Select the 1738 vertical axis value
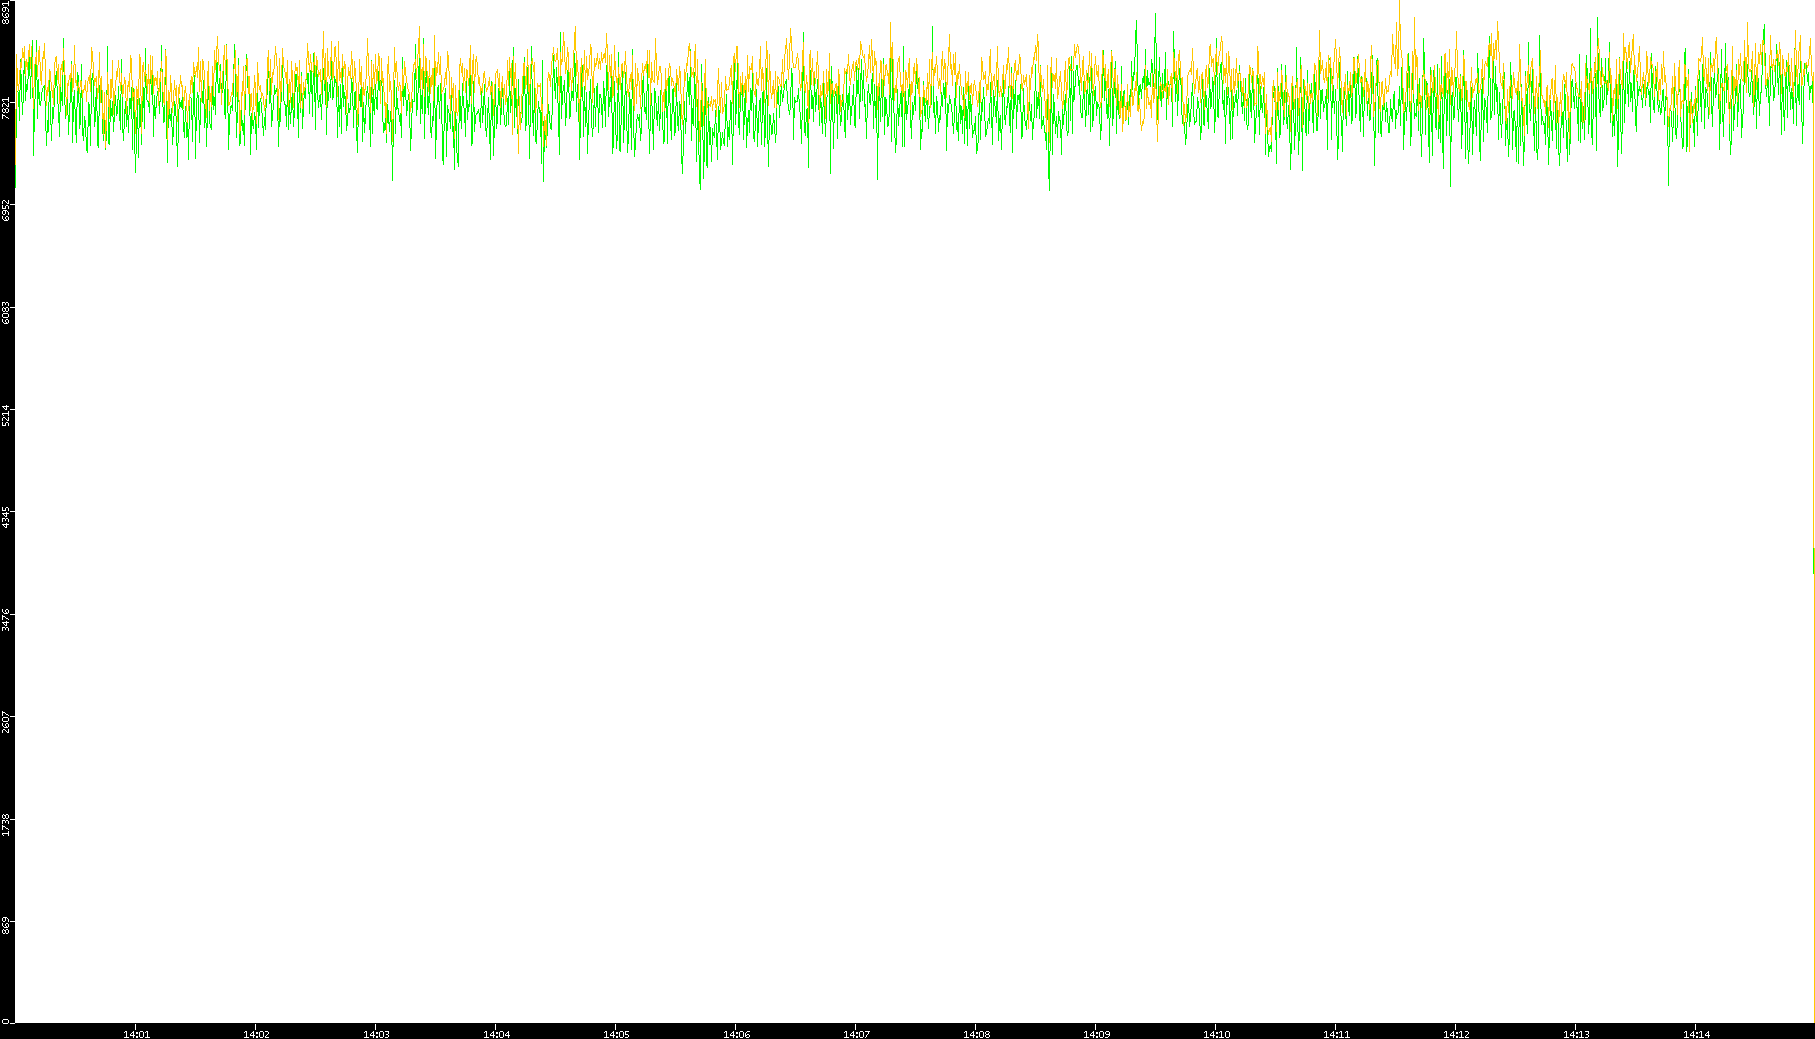Screen dimensions: 1815x1039 [x=6, y=824]
